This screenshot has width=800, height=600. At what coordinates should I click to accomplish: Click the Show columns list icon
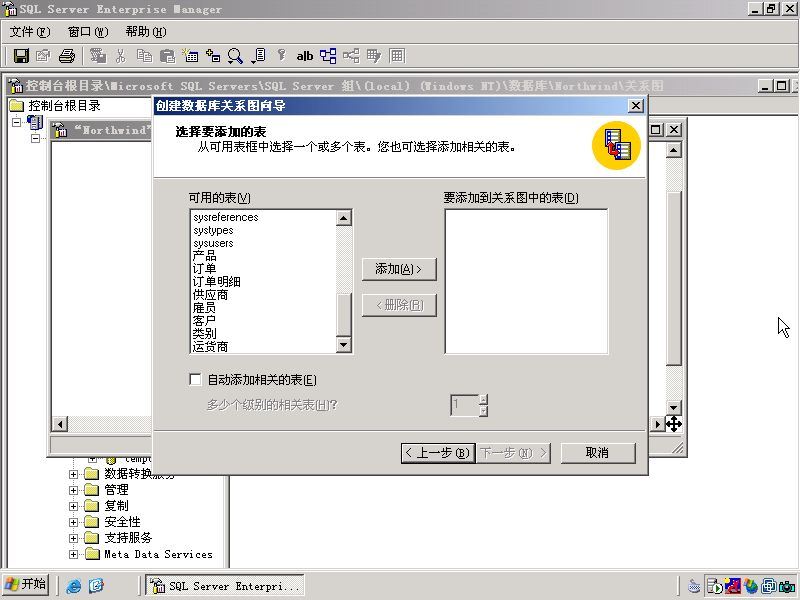click(x=259, y=56)
